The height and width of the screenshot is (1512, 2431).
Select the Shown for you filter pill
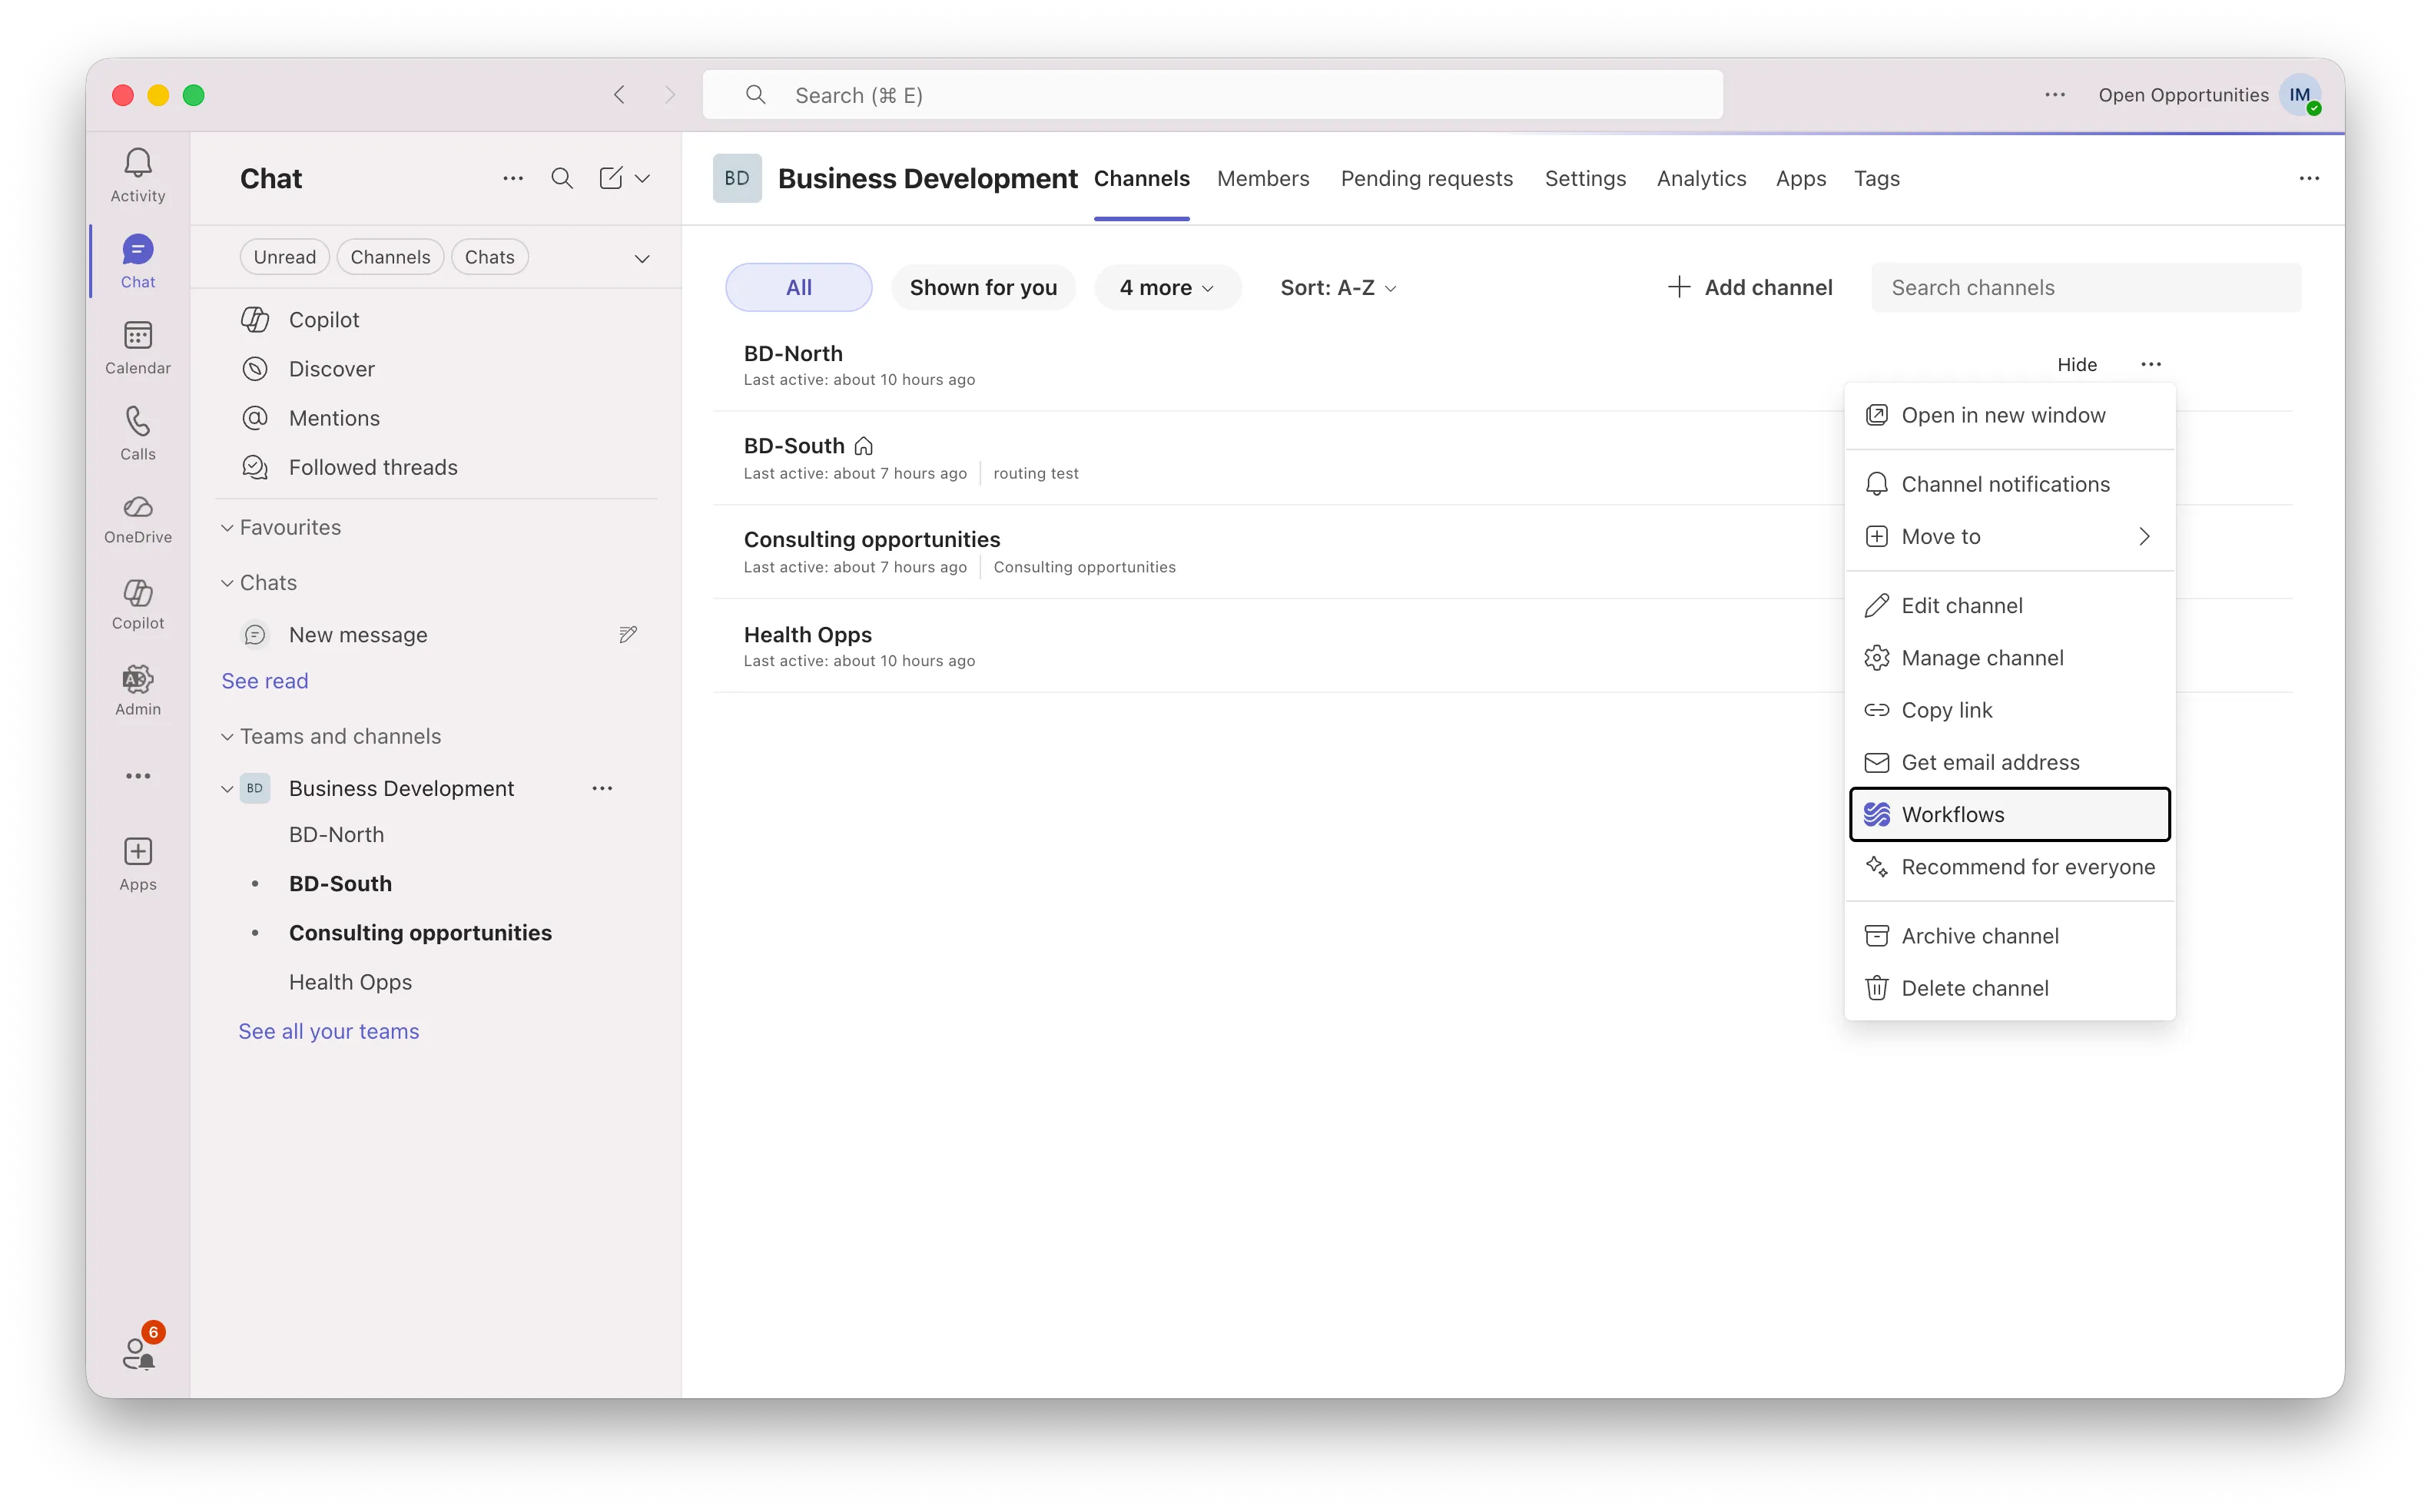coord(983,287)
